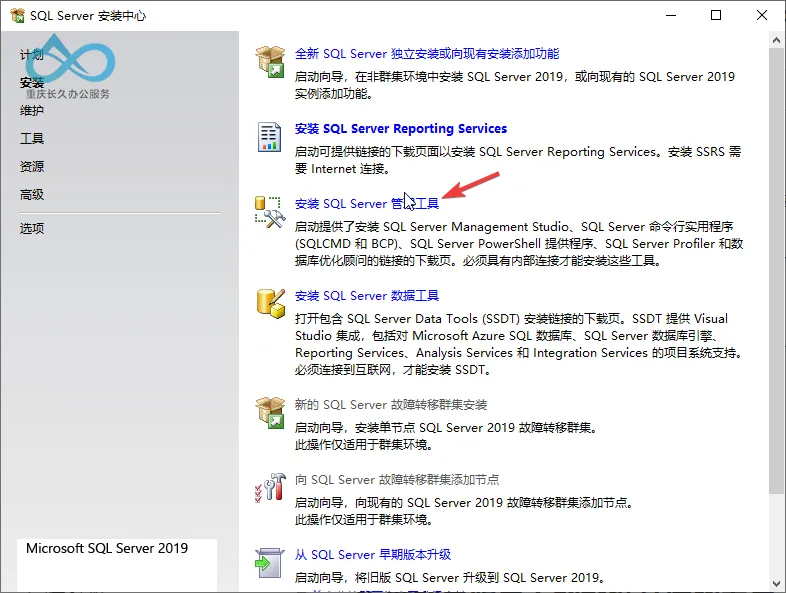
Task: Click the description starting 启动向导，将旧版 SQL Server 升级
Action: click(450, 577)
